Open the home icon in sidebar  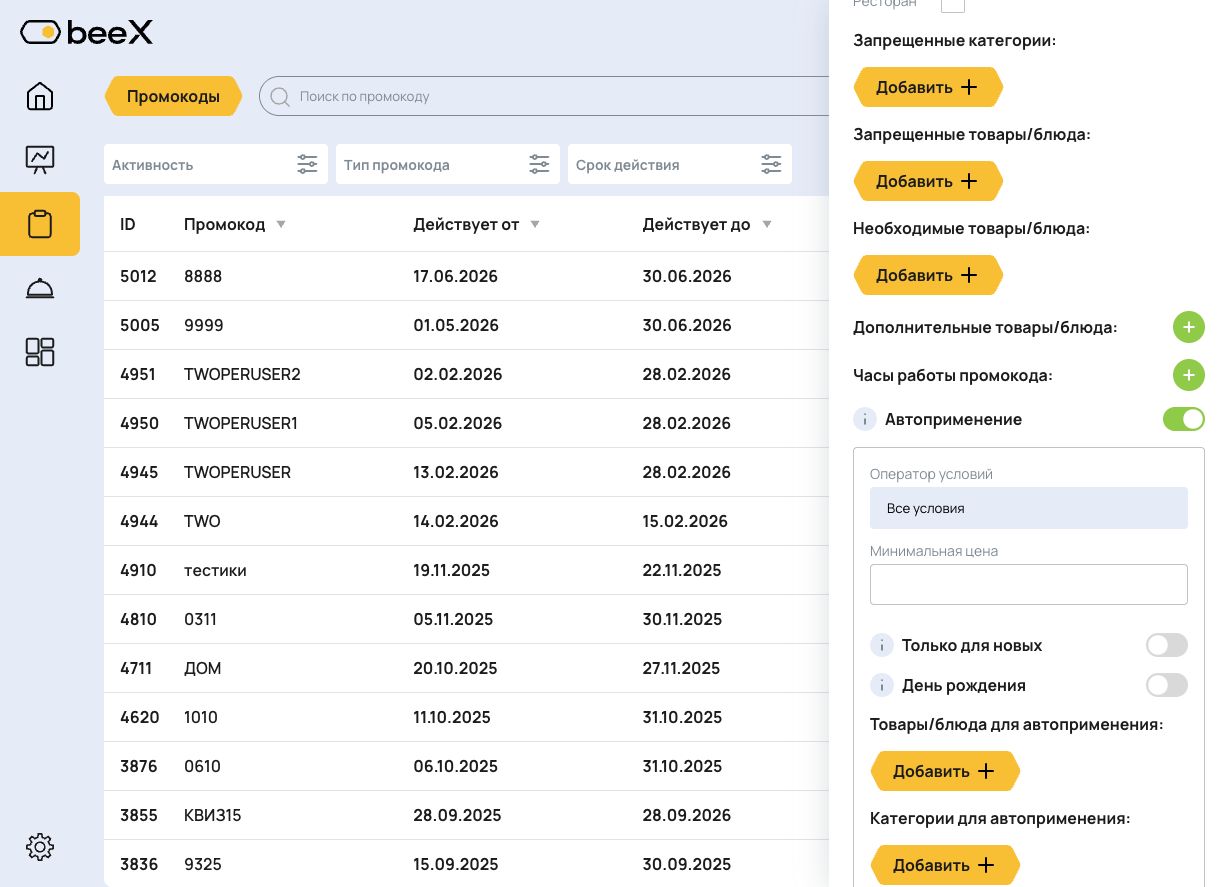point(40,96)
